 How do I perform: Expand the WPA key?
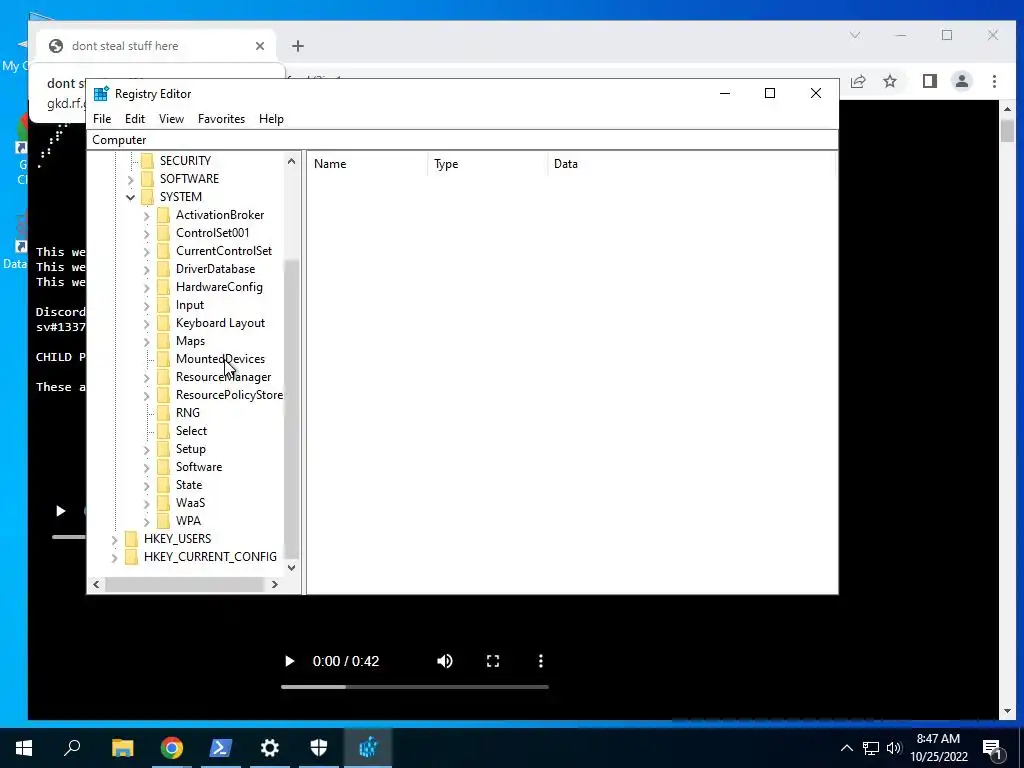[x=146, y=521]
